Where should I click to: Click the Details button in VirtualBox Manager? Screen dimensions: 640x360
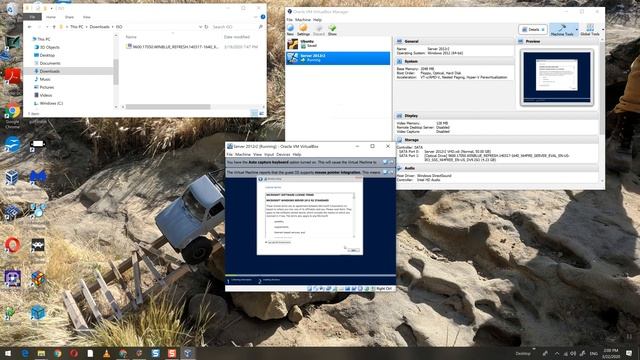(x=533, y=29)
